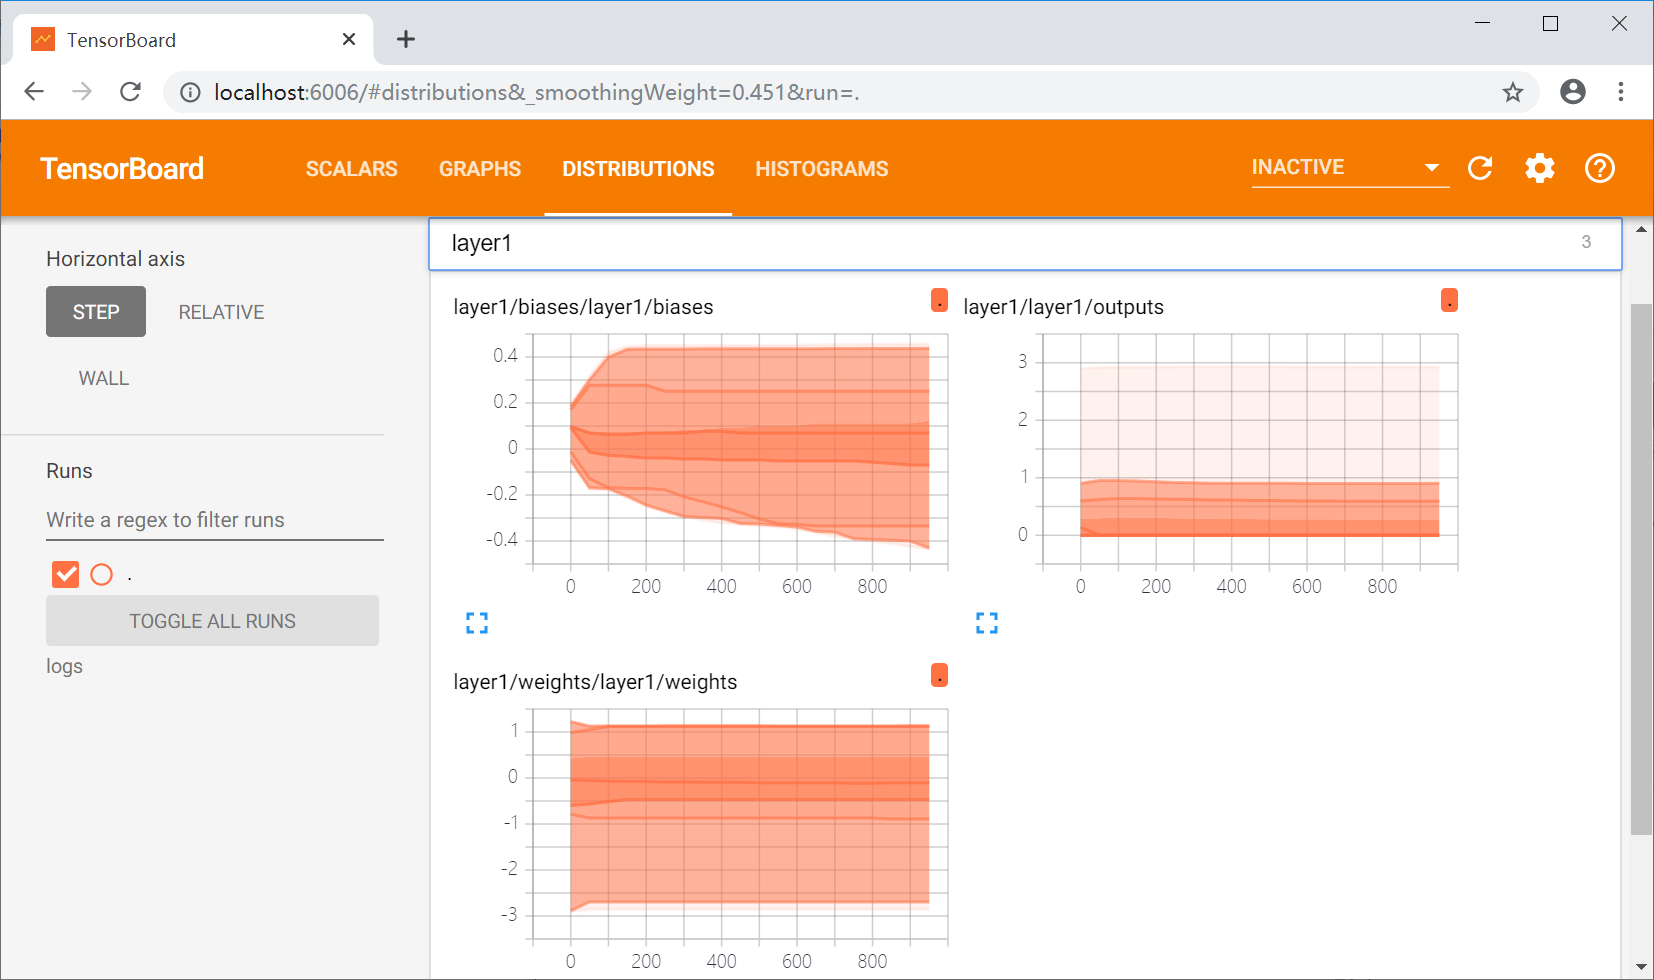Viewport: 1654px width, 980px height.
Task: Click the regex run filter field
Action: click(x=215, y=520)
